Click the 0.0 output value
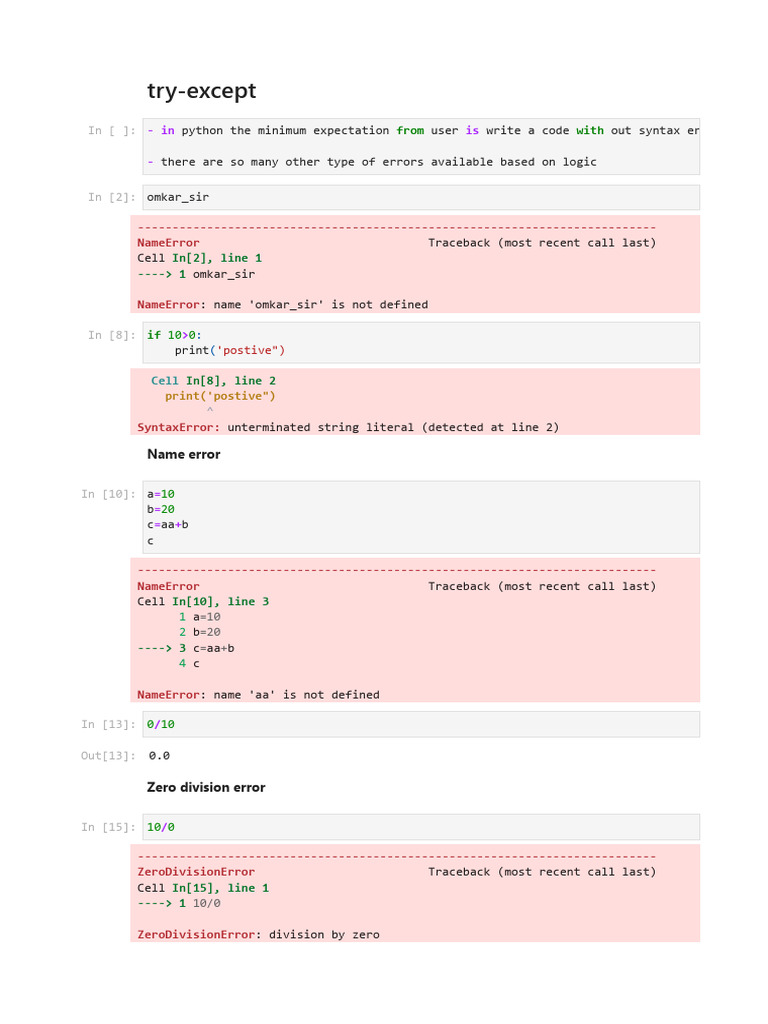 pos(159,756)
